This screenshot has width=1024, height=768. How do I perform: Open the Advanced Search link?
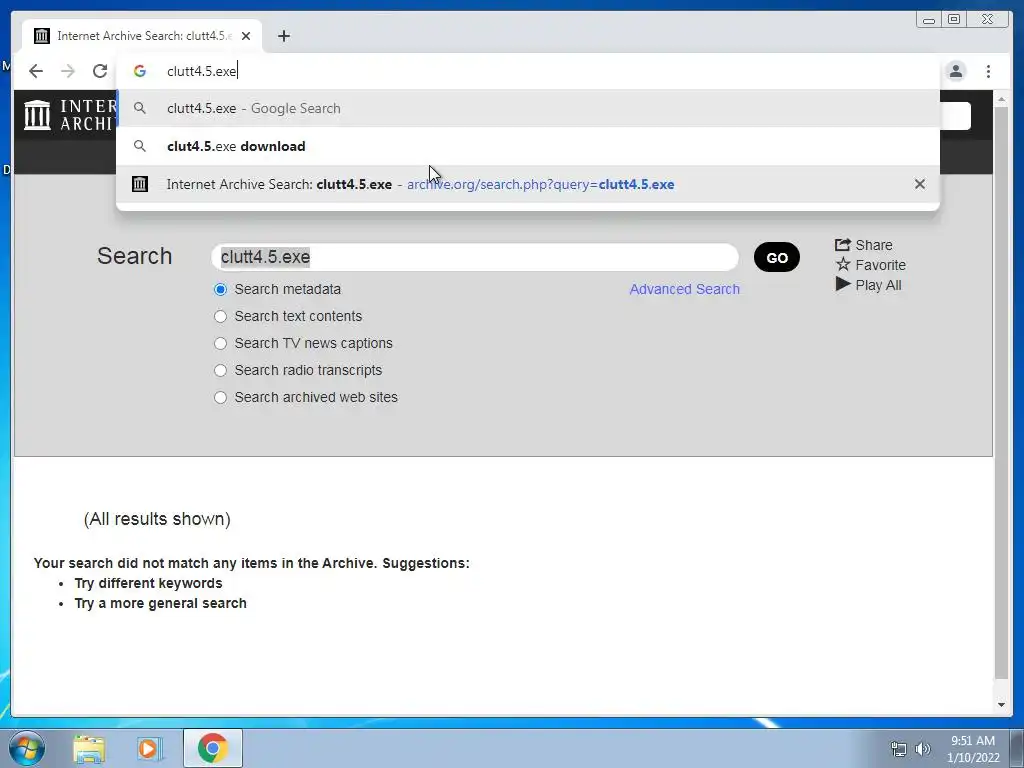point(684,289)
